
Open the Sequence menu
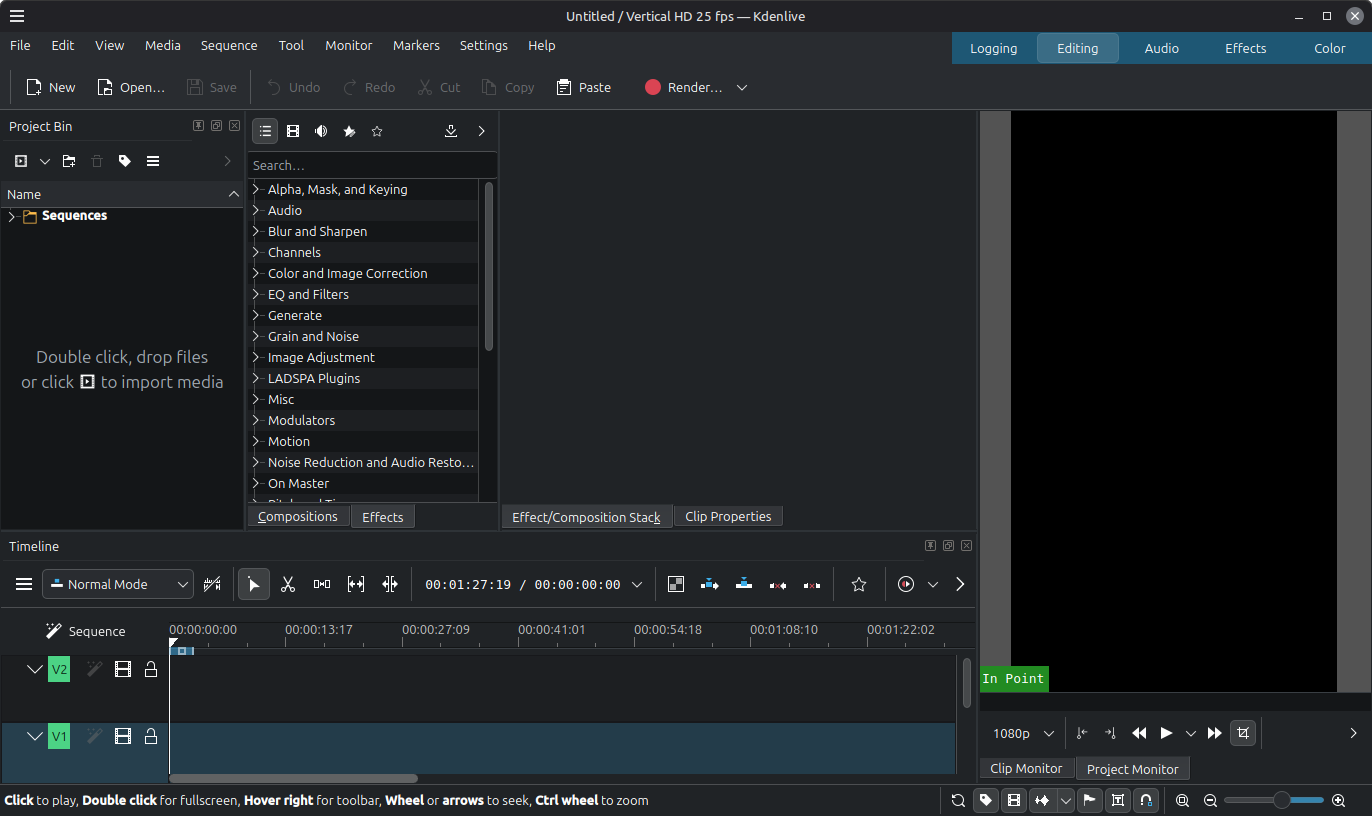229,45
